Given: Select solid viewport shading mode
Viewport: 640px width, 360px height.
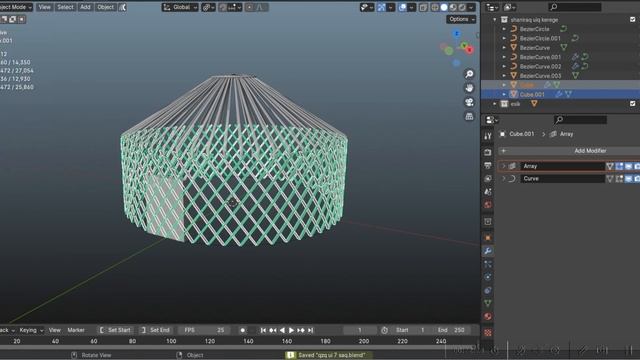Looking at the screenshot, I should pyautogui.click(x=444, y=7).
